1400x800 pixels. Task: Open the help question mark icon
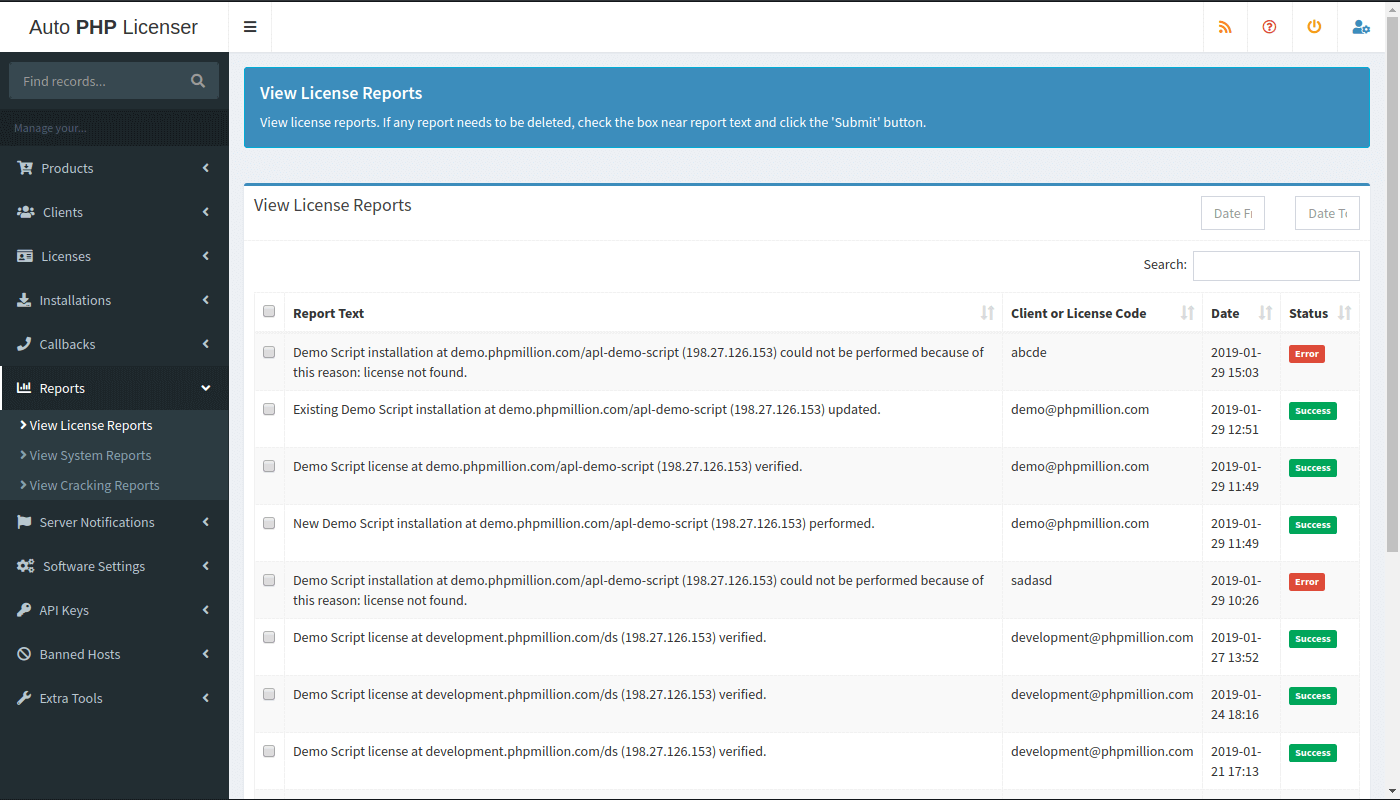tap(1269, 27)
